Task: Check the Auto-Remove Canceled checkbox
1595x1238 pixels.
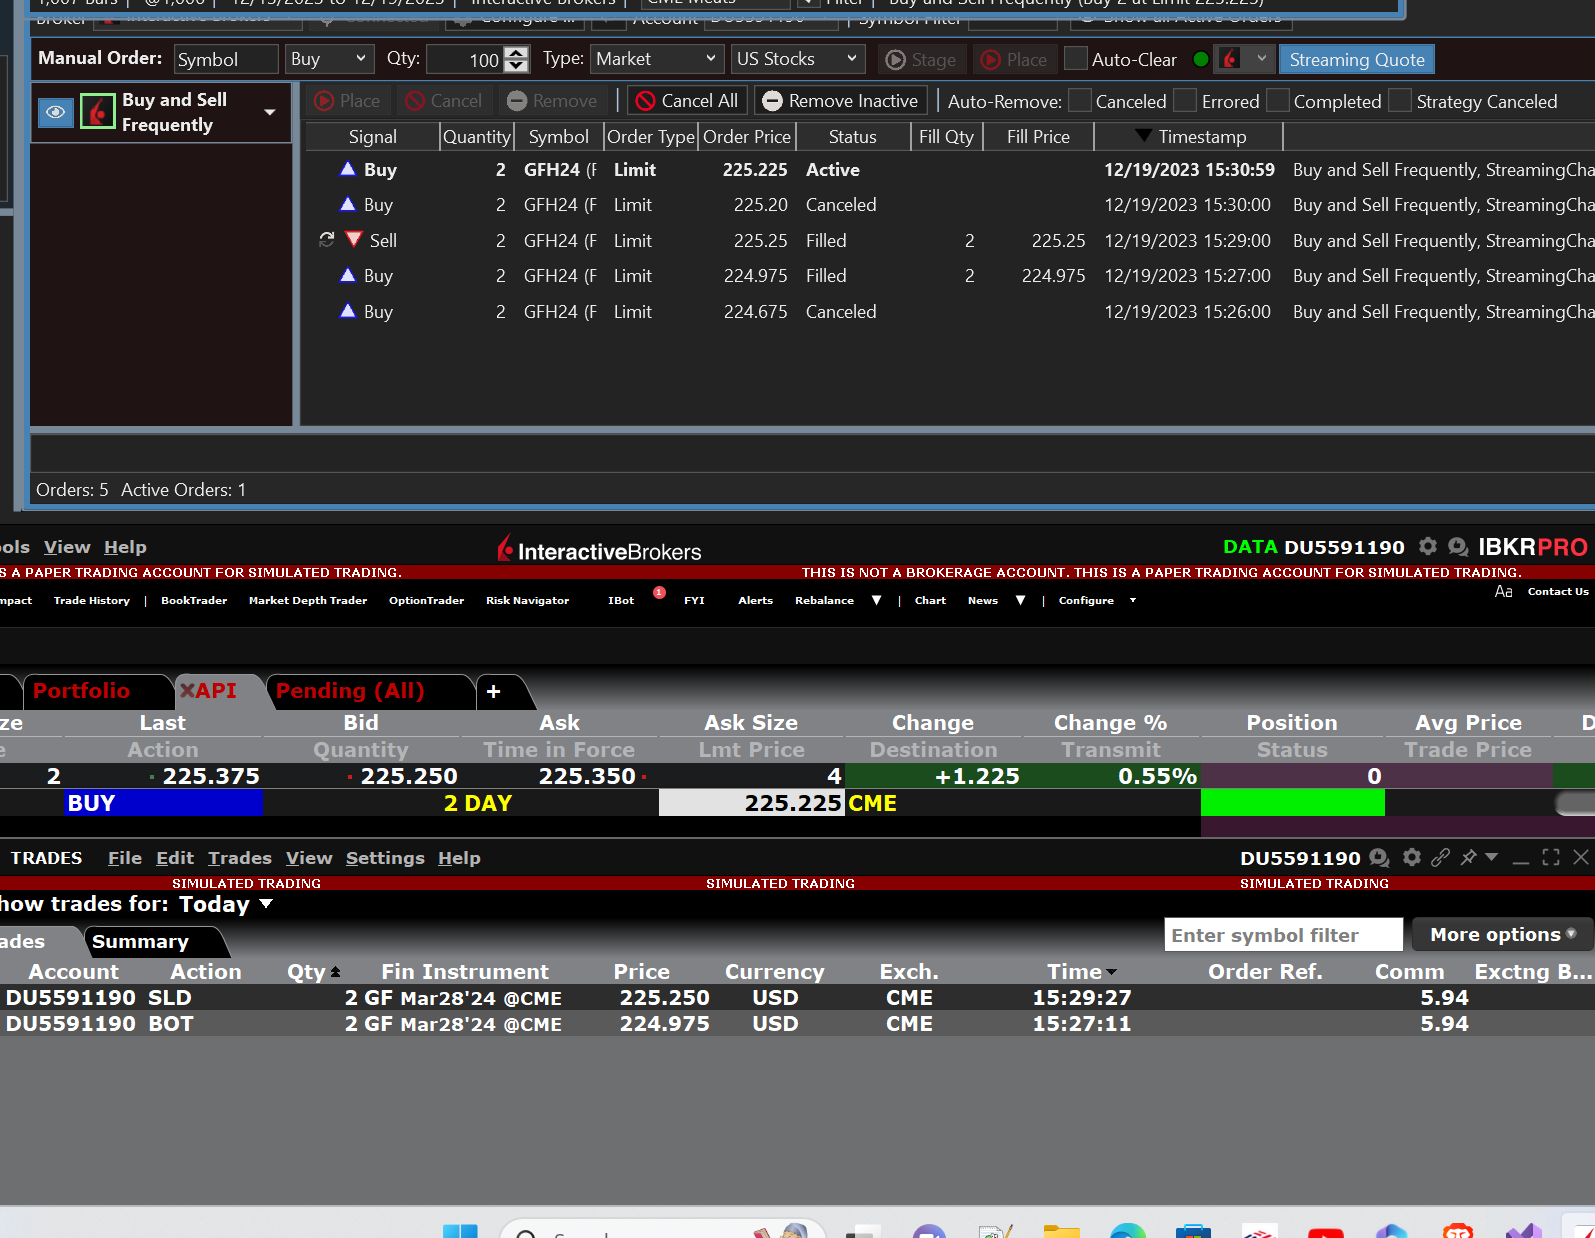Action: [1080, 100]
